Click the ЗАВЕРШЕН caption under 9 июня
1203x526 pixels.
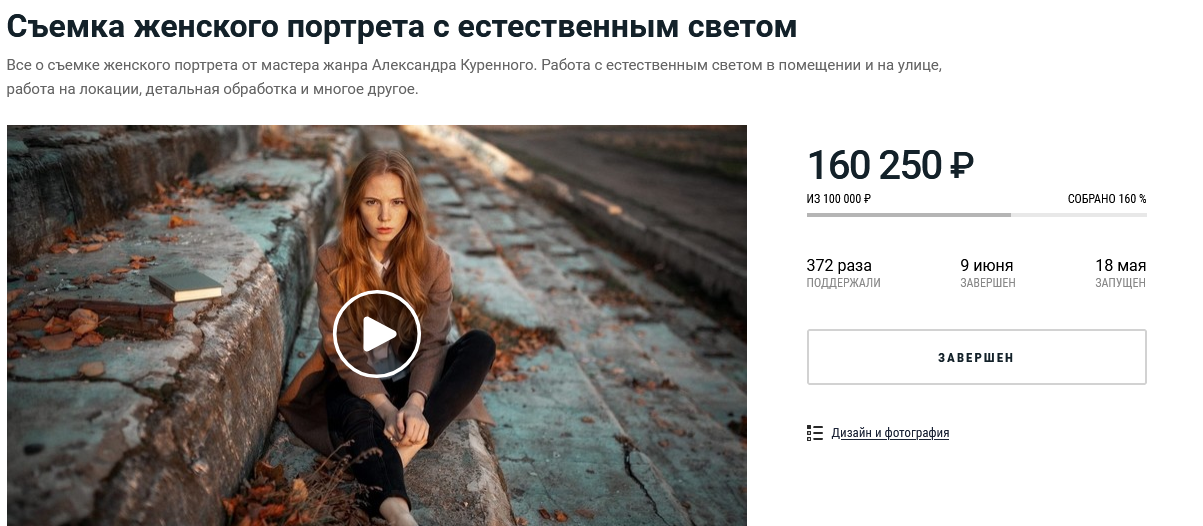click(x=988, y=283)
